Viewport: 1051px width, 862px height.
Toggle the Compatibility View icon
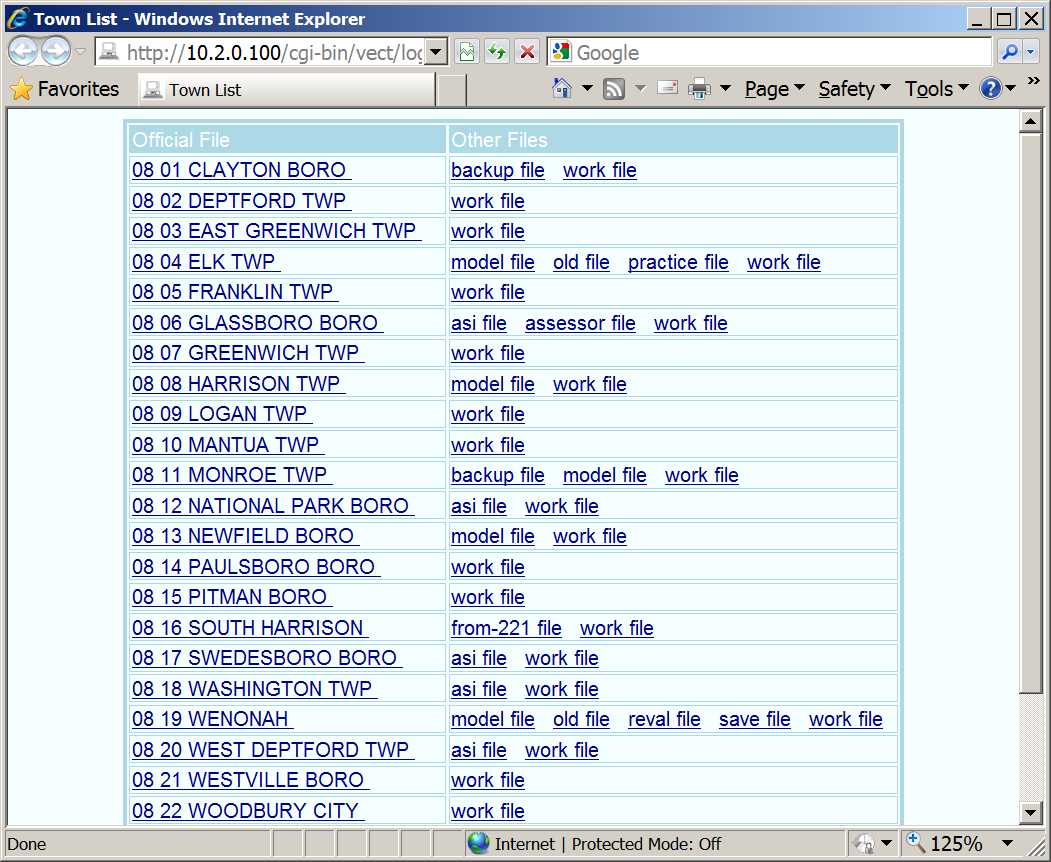tap(467, 52)
